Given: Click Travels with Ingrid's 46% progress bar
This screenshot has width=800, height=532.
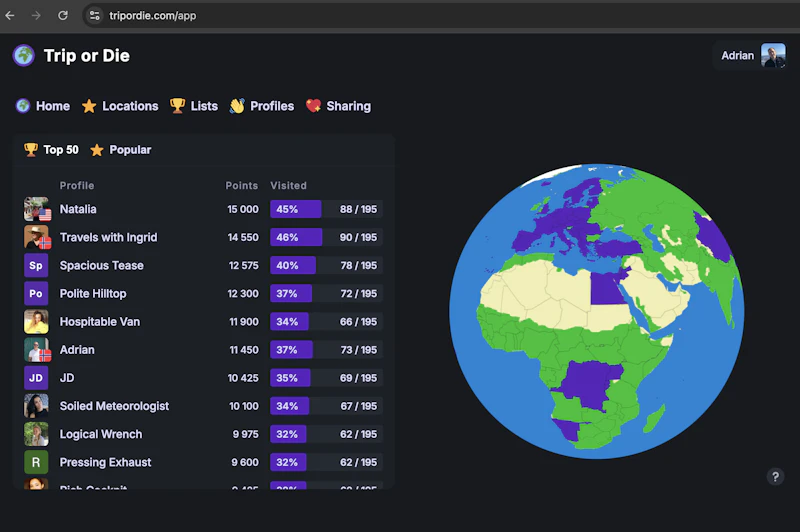Looking at the screenshot, I should 327,237.
